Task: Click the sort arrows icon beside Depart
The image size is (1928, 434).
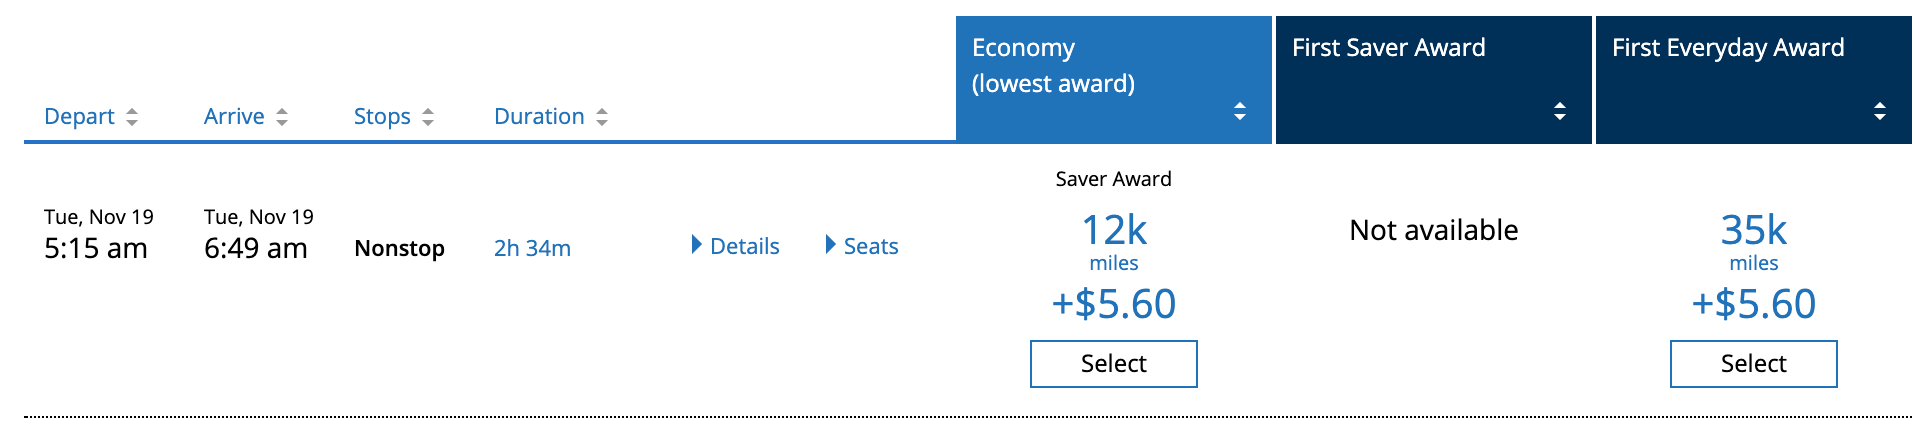Action: coord(132,117)
